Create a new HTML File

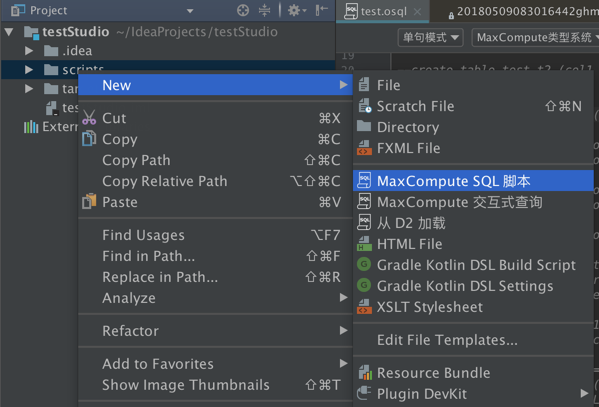pos(473,244)
